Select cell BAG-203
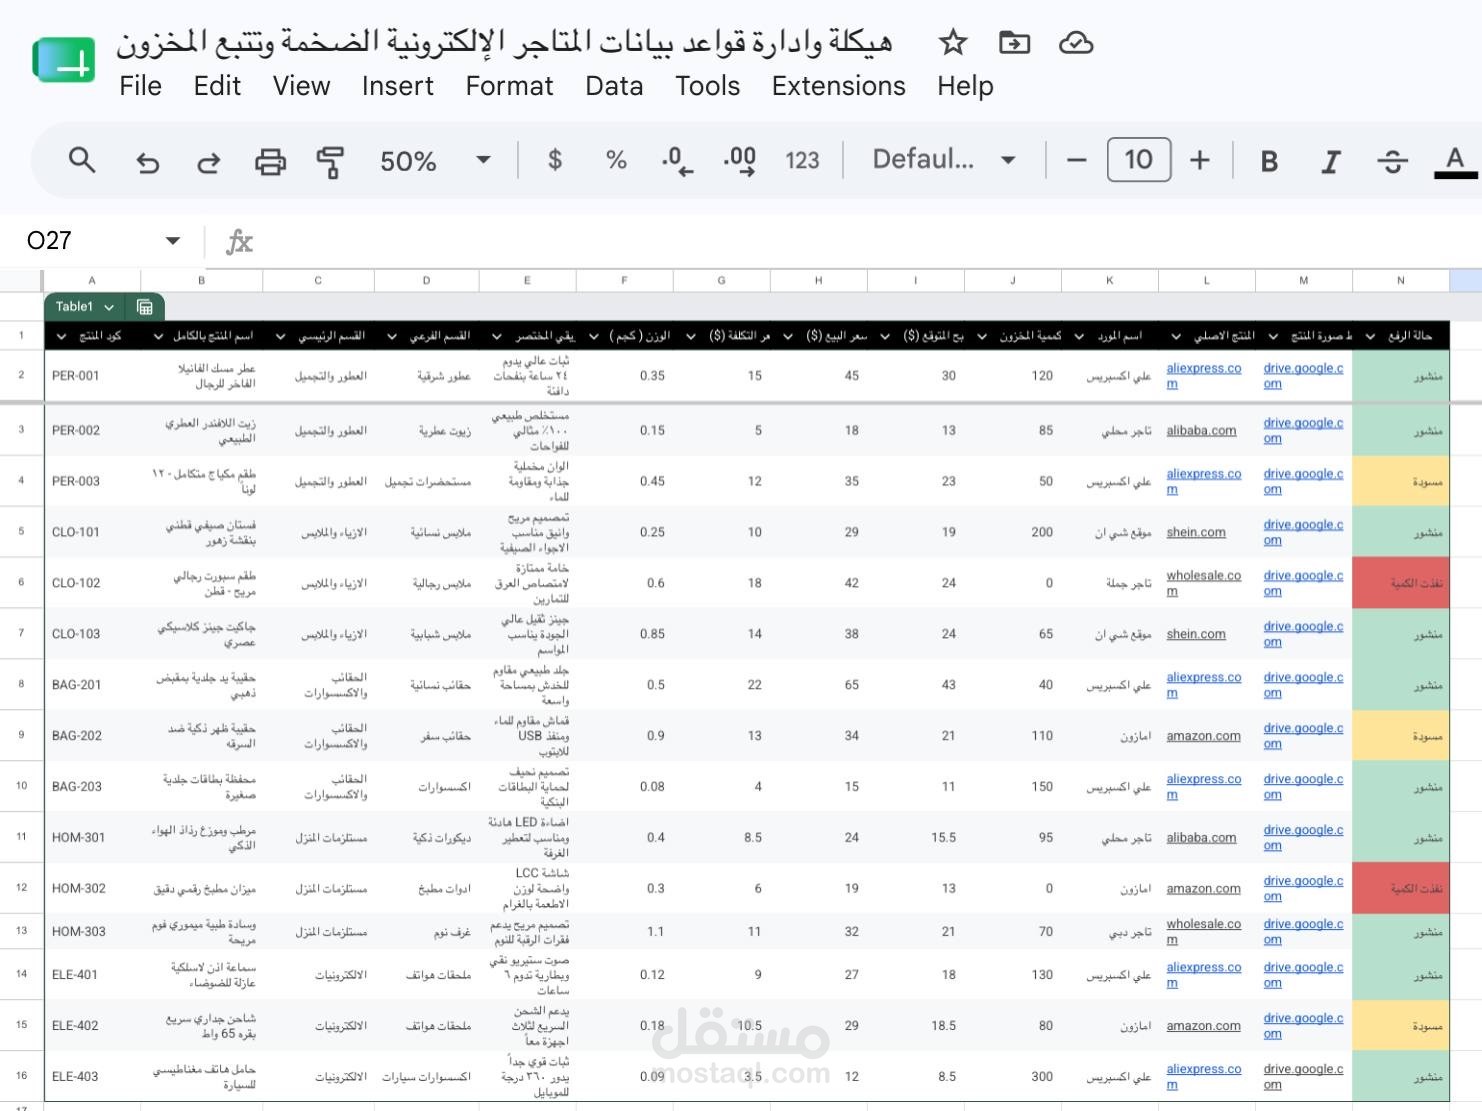 click(92, 786)
